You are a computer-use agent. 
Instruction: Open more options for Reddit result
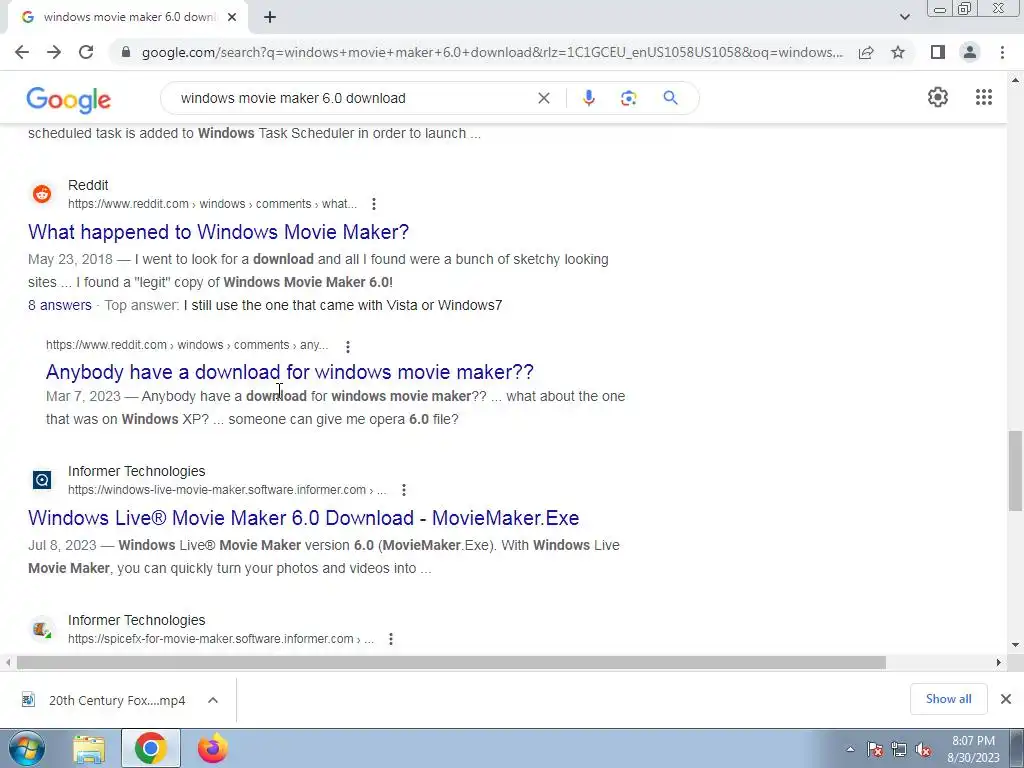point(374,204)
